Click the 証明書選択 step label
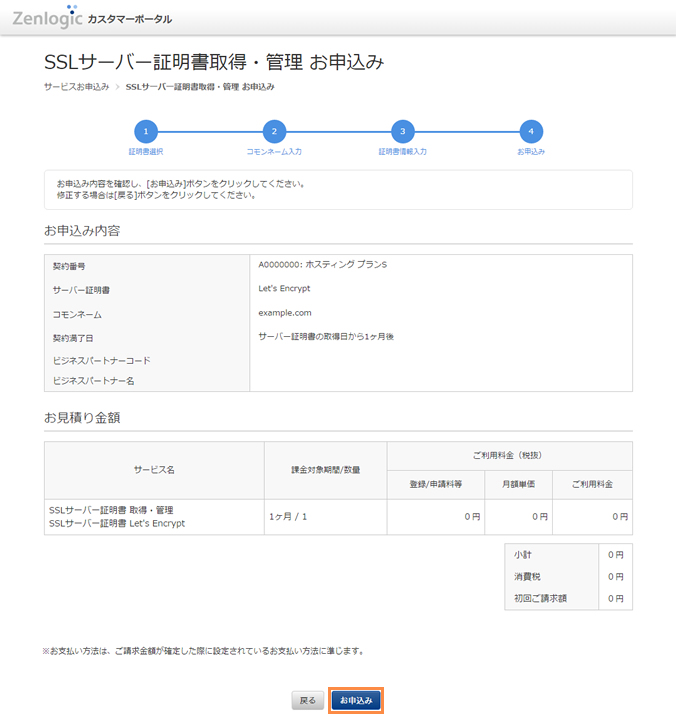This screenshot has width=676, height=725. tap(146, 152)
